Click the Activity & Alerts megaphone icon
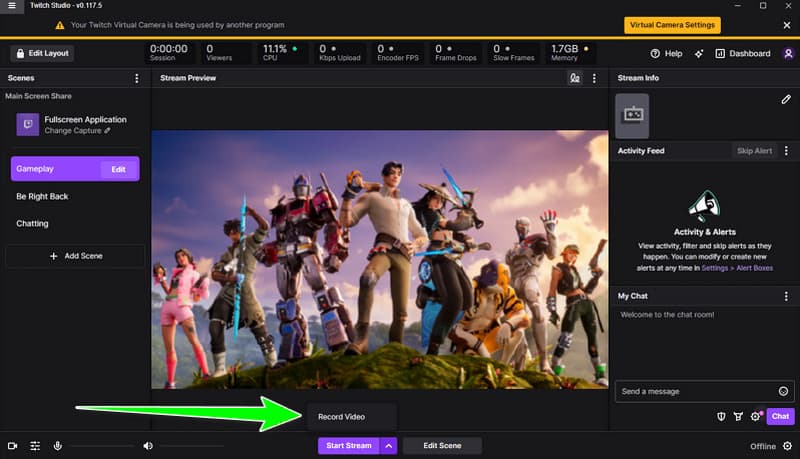800x459 pixels. (705, 206)
